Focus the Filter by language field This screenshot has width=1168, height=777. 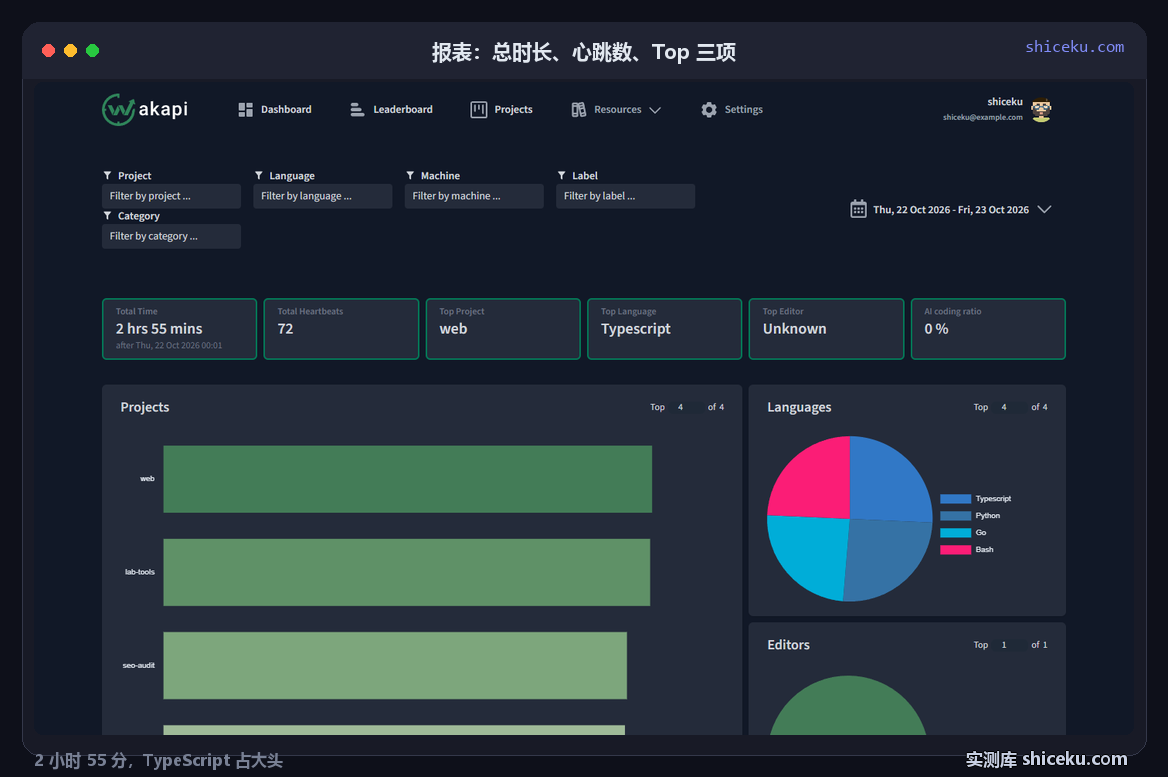(323, 196)
